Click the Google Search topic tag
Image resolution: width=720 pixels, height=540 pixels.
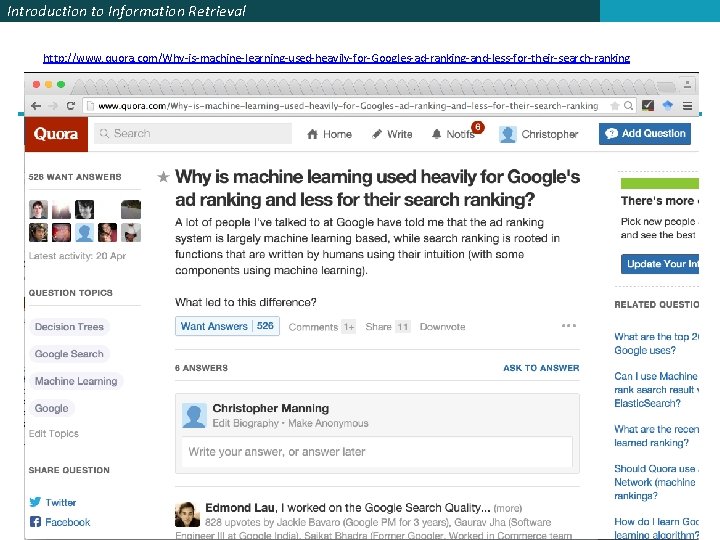pyautogui.click(x=69, y=354)
